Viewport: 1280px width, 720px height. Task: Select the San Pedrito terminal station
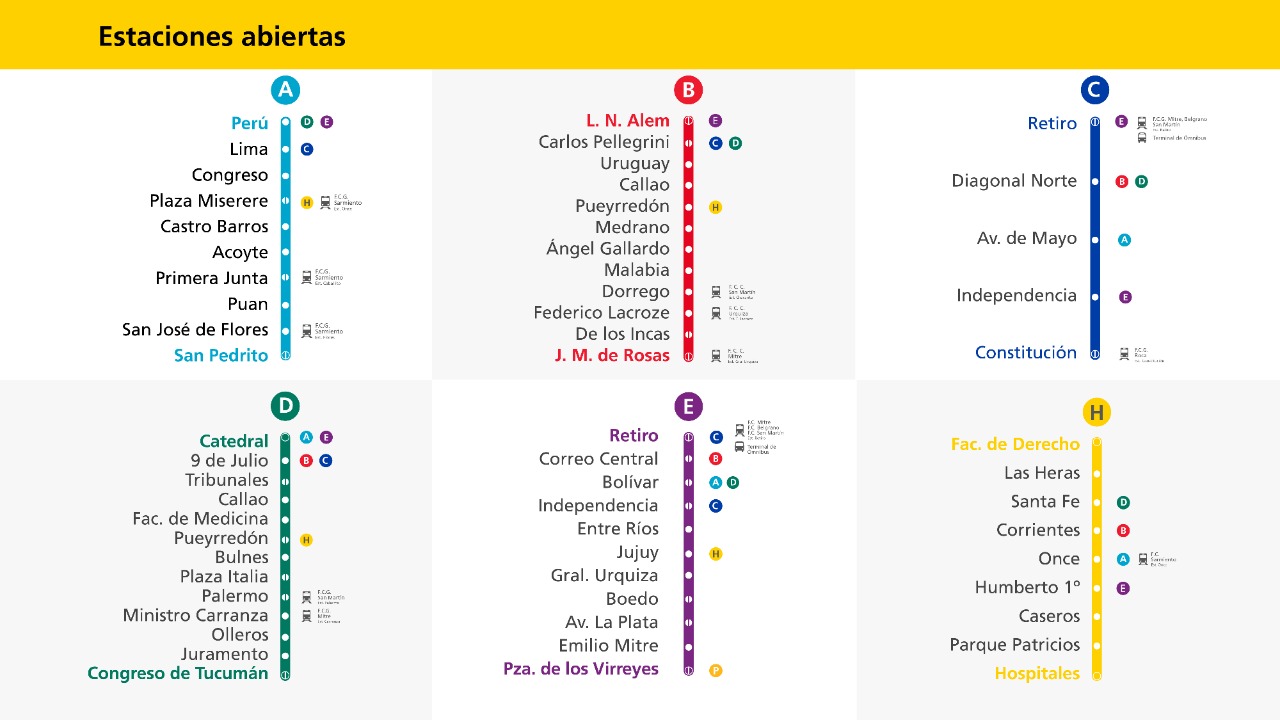[221, 355]
